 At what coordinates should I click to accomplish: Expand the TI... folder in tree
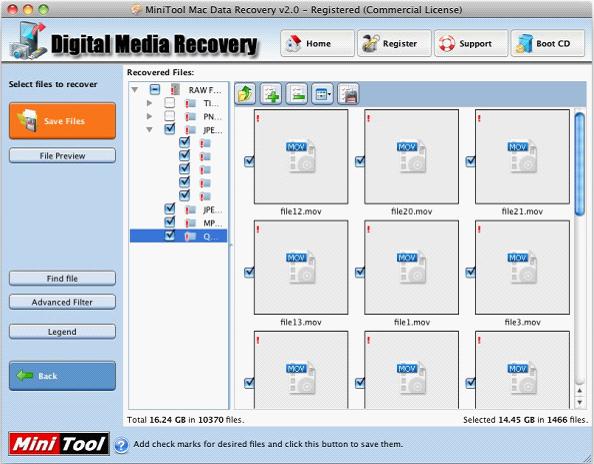(x=149, y=103)
